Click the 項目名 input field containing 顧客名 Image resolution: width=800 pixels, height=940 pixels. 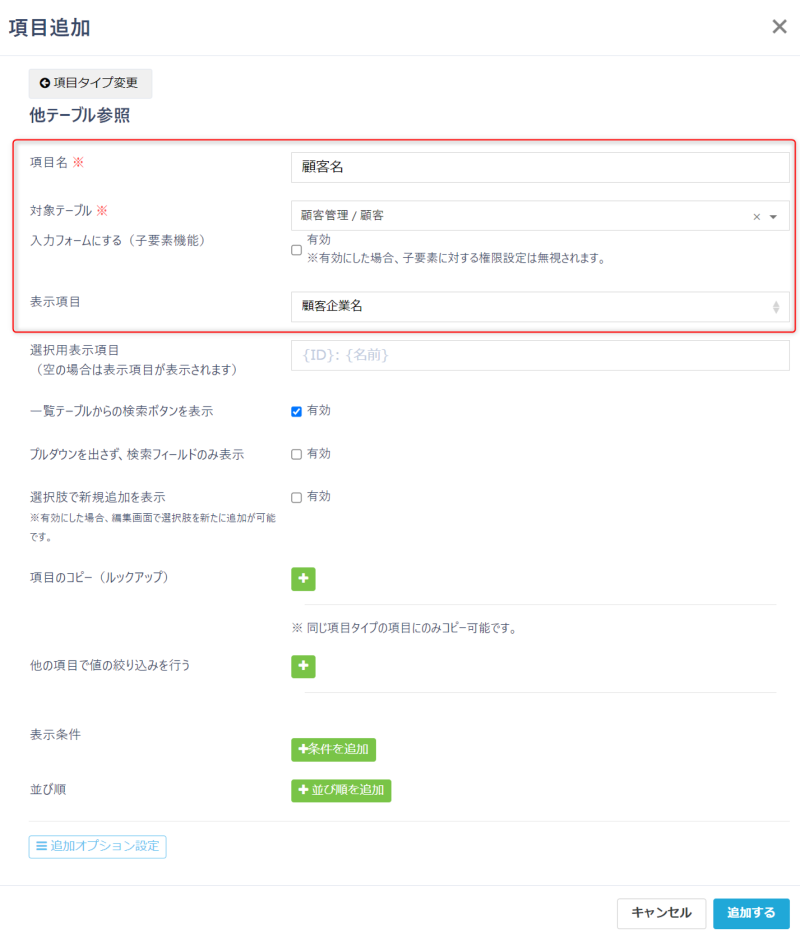[540, 167]
